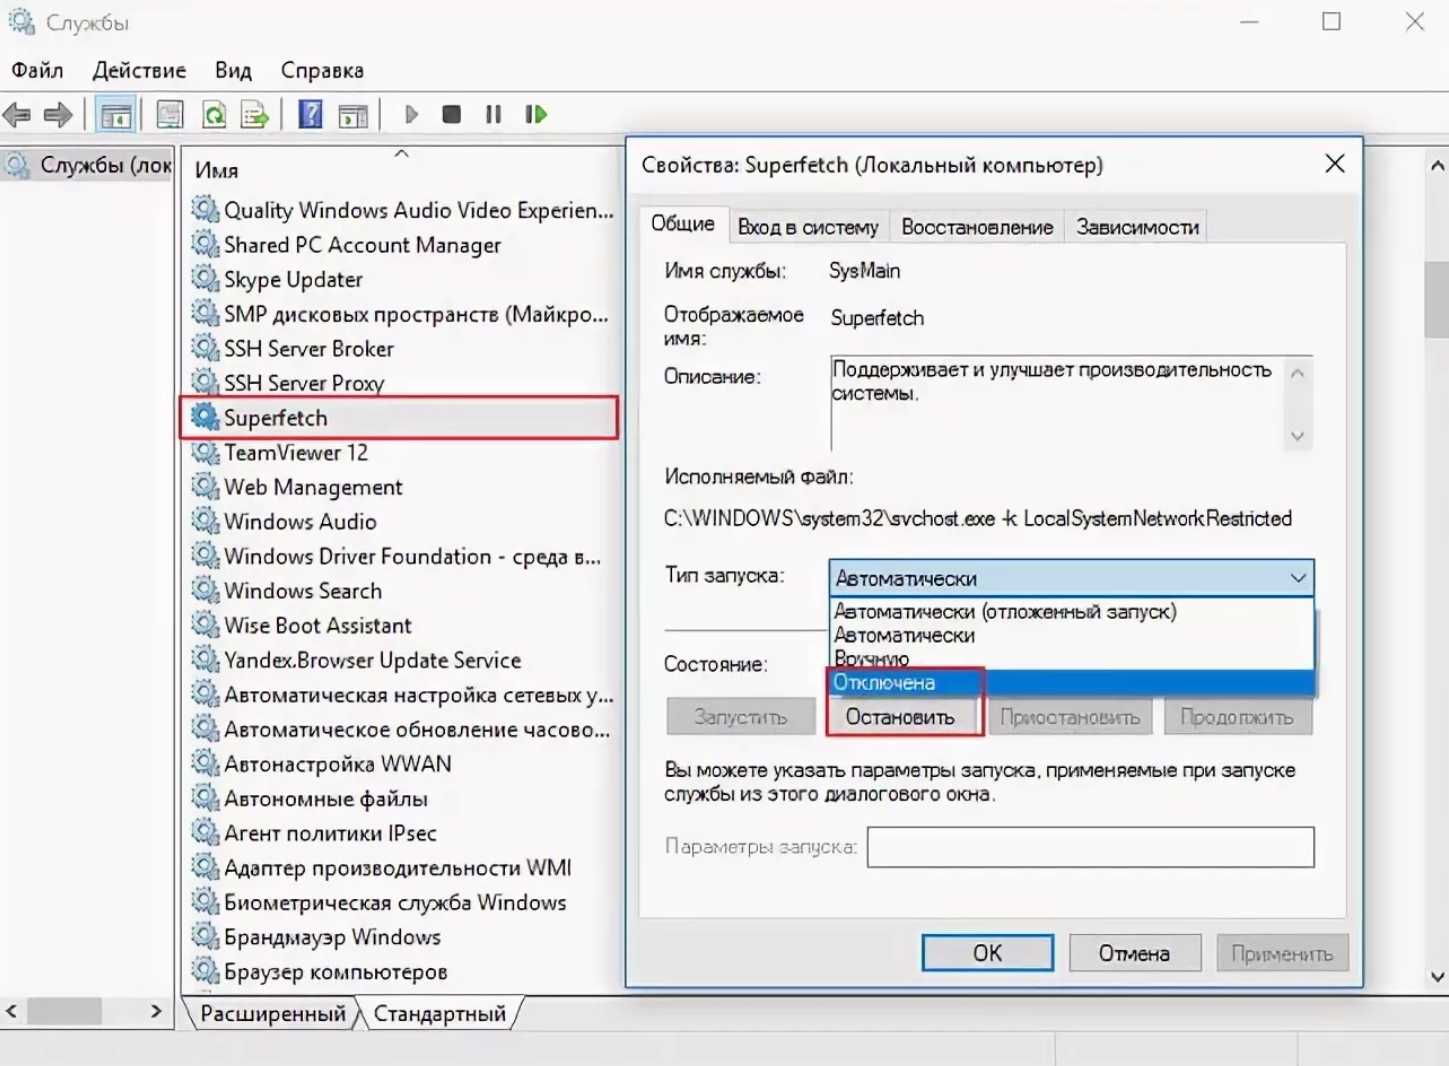Open Help via the question mark icon
Screen dimensions: 1449x1066
pyautogui.click(x=311, y=115)
